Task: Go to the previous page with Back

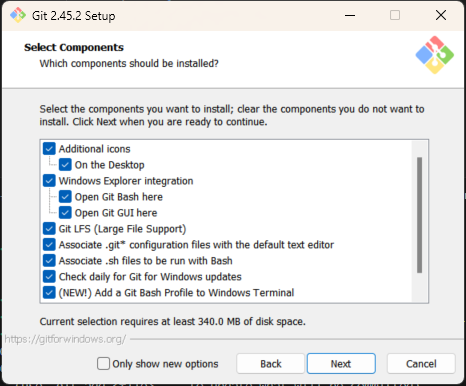Action: point(271,364)
